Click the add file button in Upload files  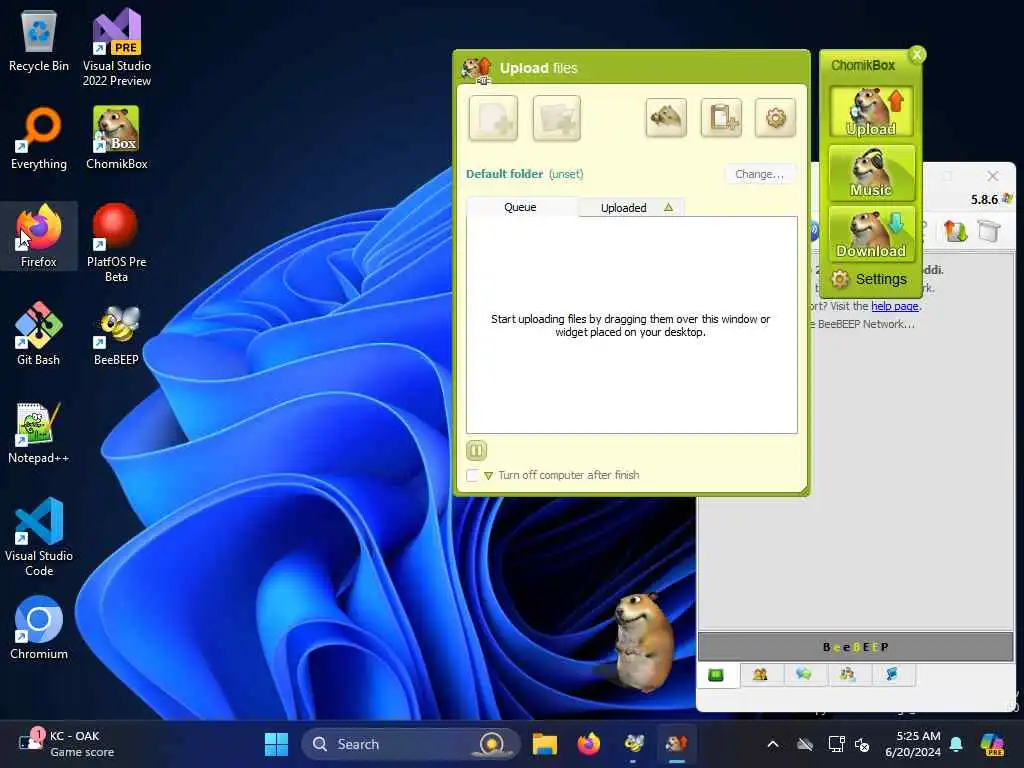493,118
